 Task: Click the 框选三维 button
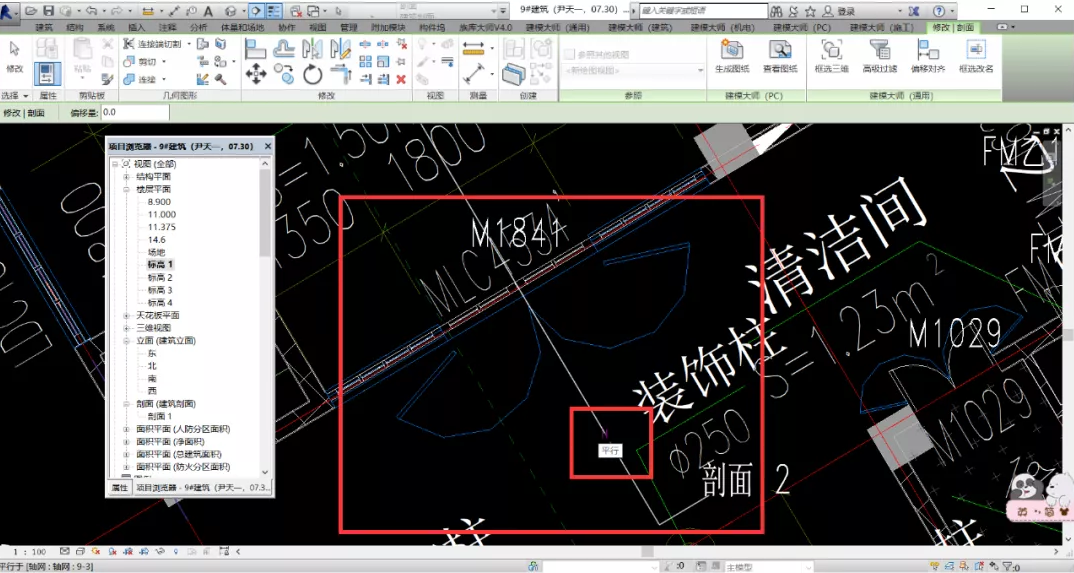[832, 56]
